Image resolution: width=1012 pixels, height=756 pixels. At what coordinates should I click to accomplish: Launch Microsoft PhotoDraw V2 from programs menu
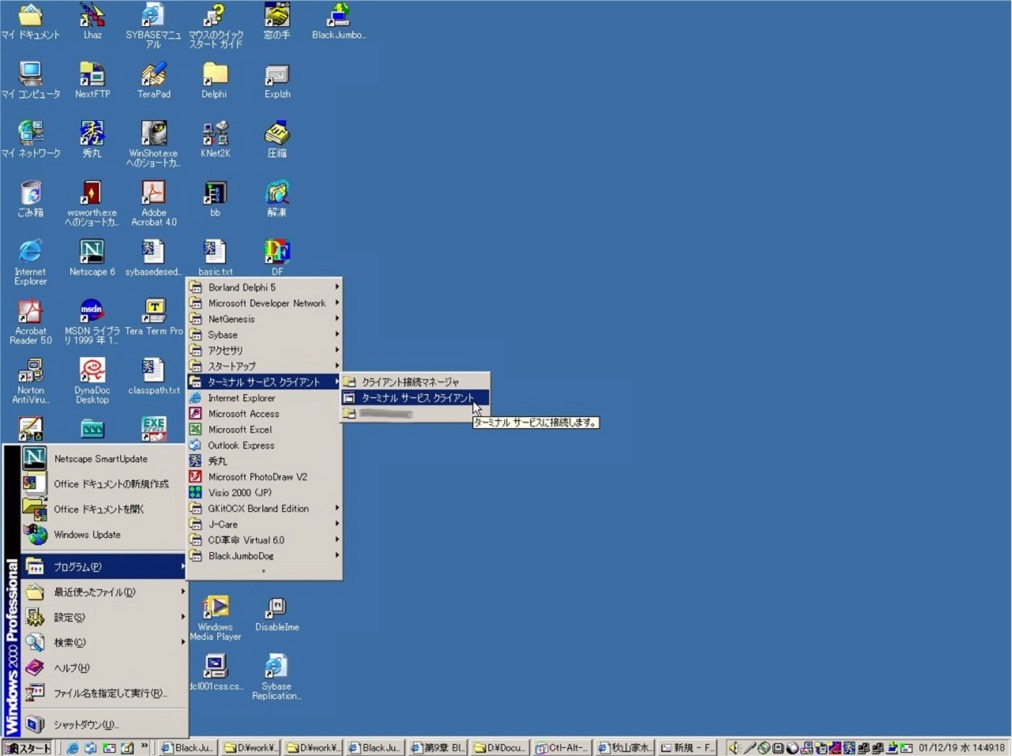click(x=264, y=476)
